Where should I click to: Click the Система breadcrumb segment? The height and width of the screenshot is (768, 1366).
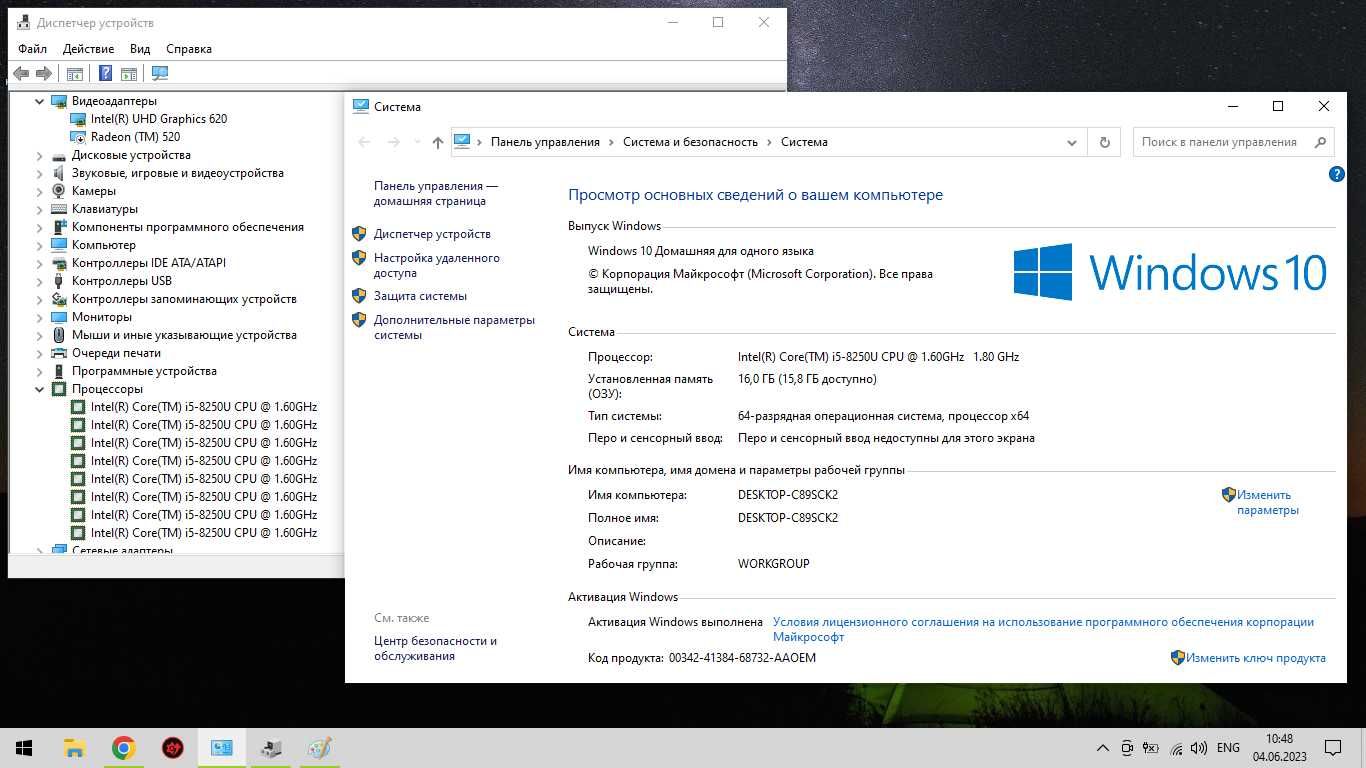pyautogui.click(x=804, y=142)
